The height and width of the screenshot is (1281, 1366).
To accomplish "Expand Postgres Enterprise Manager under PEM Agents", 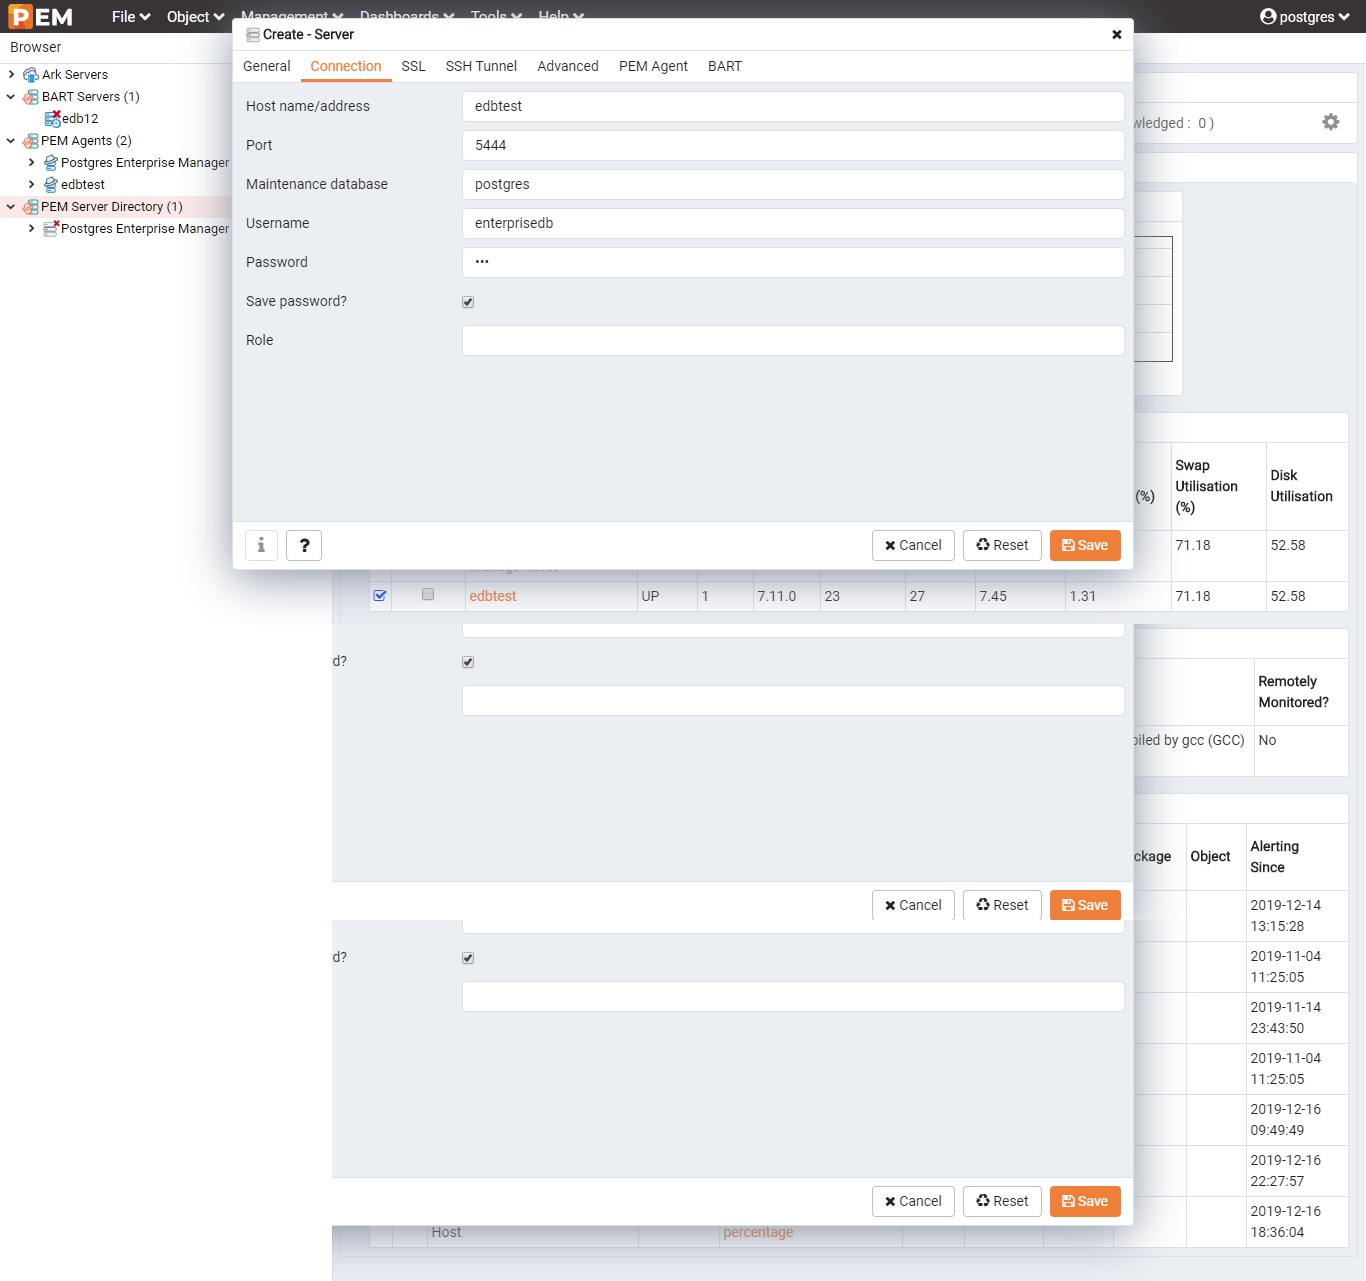I will coord(31,163).
